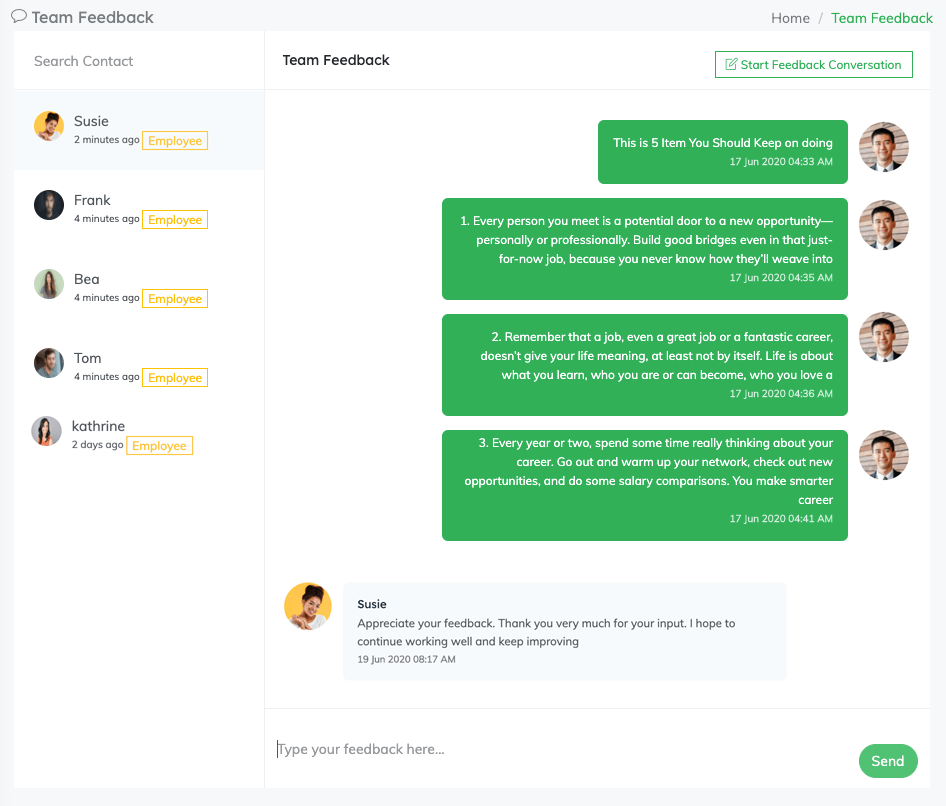Select the Bea contact name
This screenshot has height=806, width=946.
point(87,279)
